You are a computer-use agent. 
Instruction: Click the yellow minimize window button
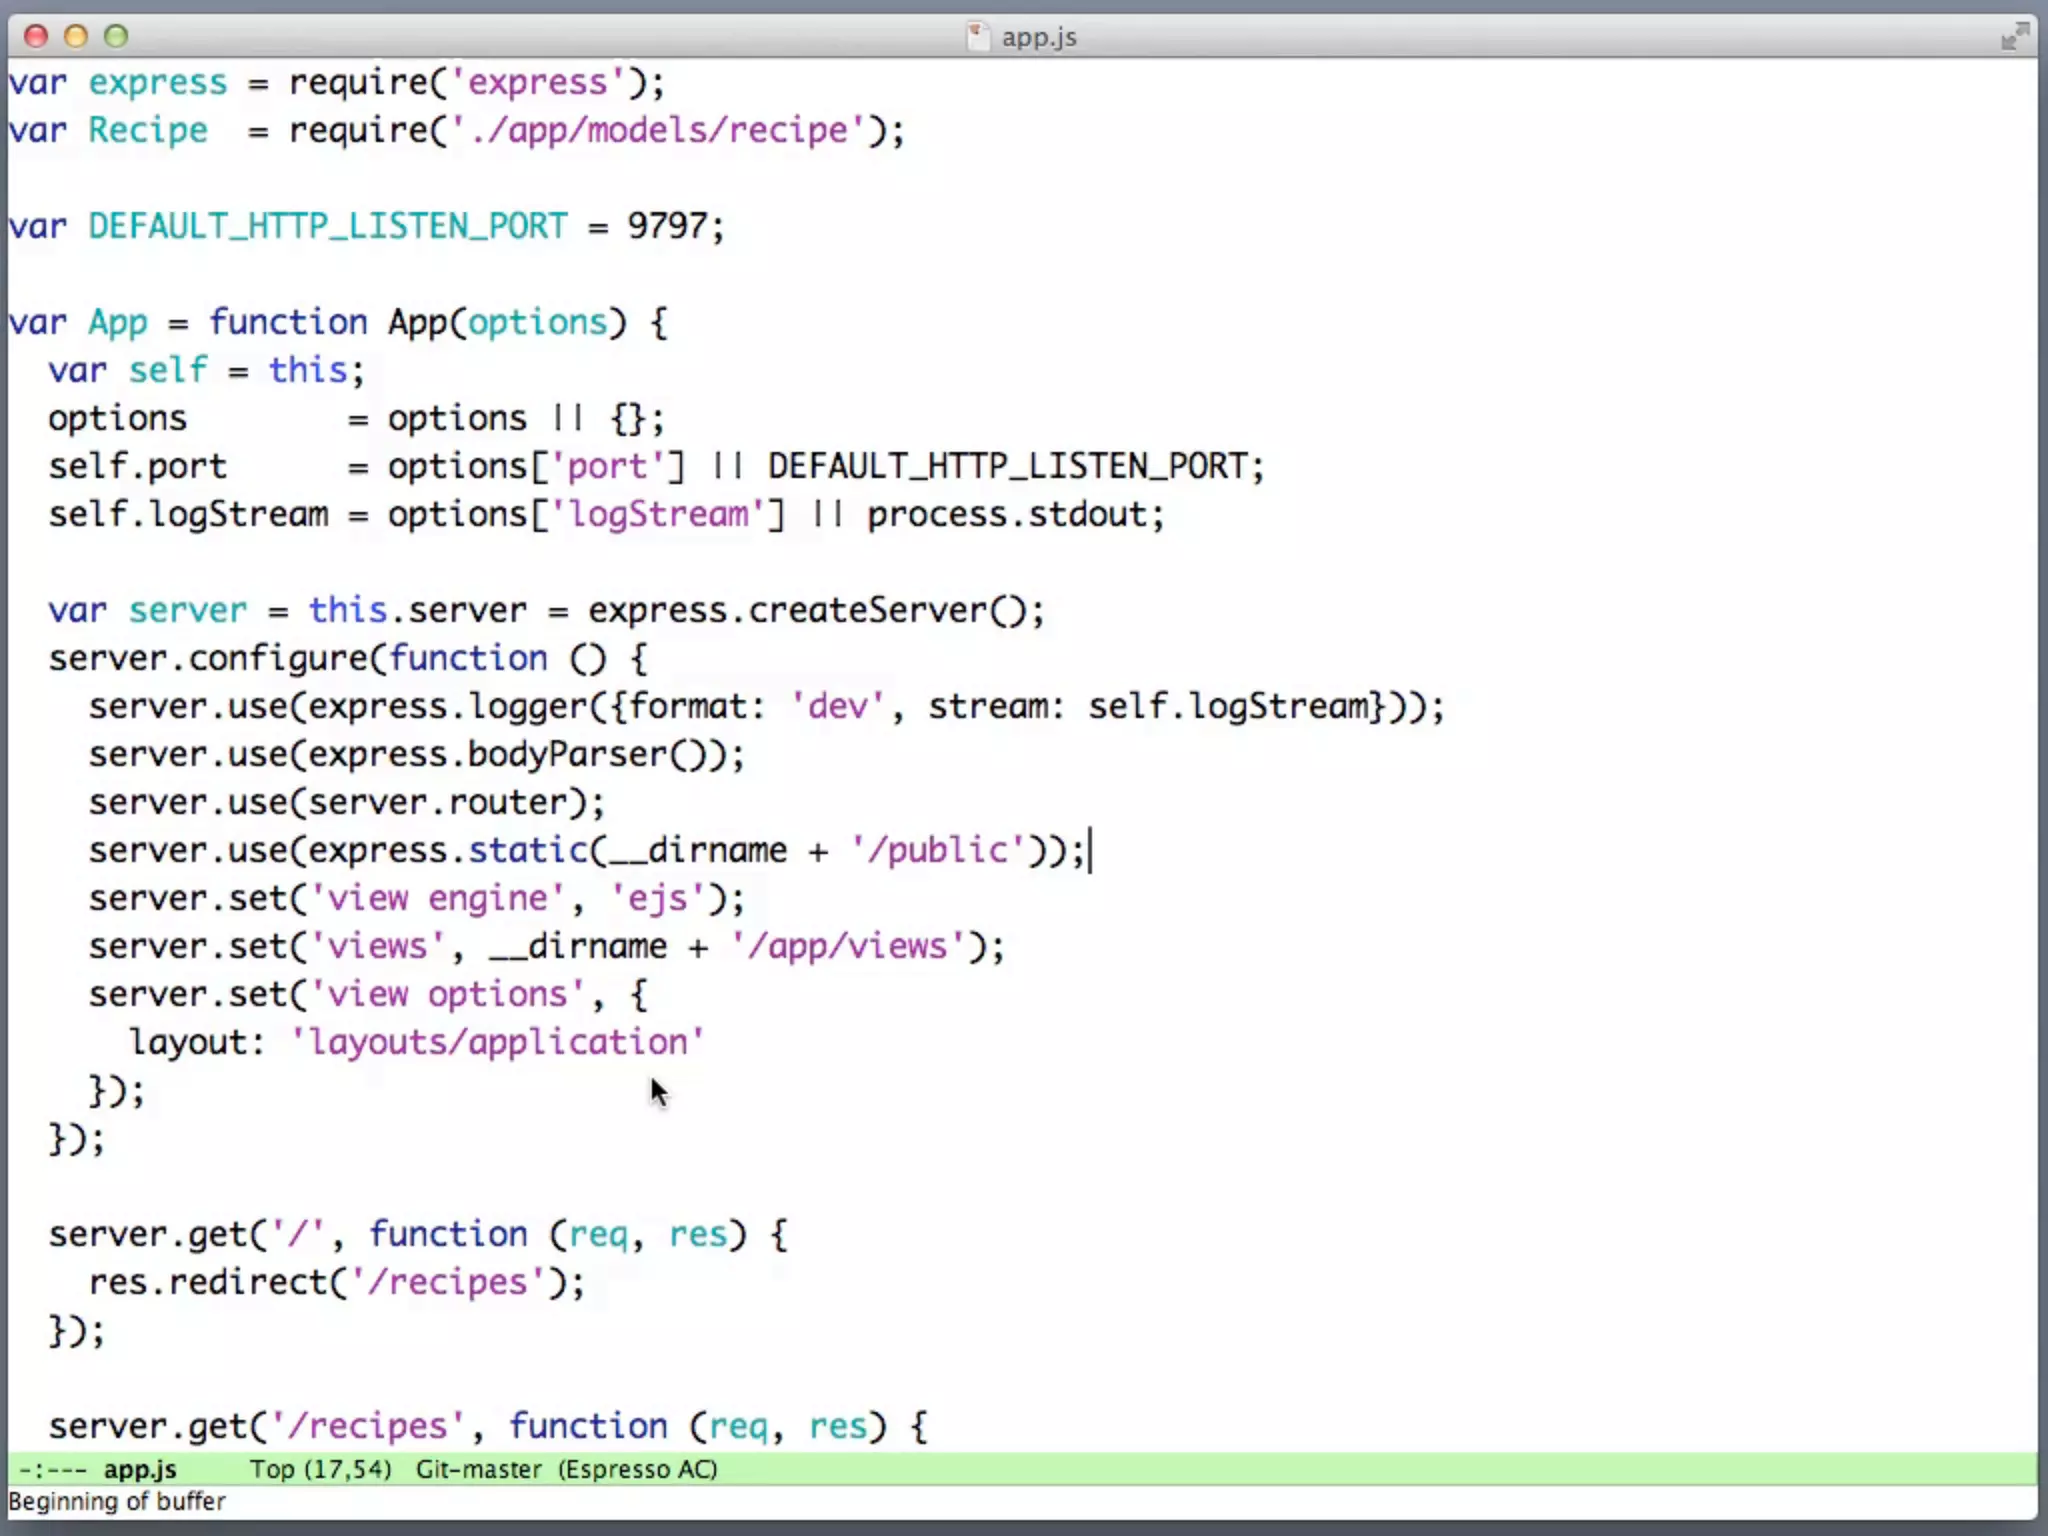(76, 37)
